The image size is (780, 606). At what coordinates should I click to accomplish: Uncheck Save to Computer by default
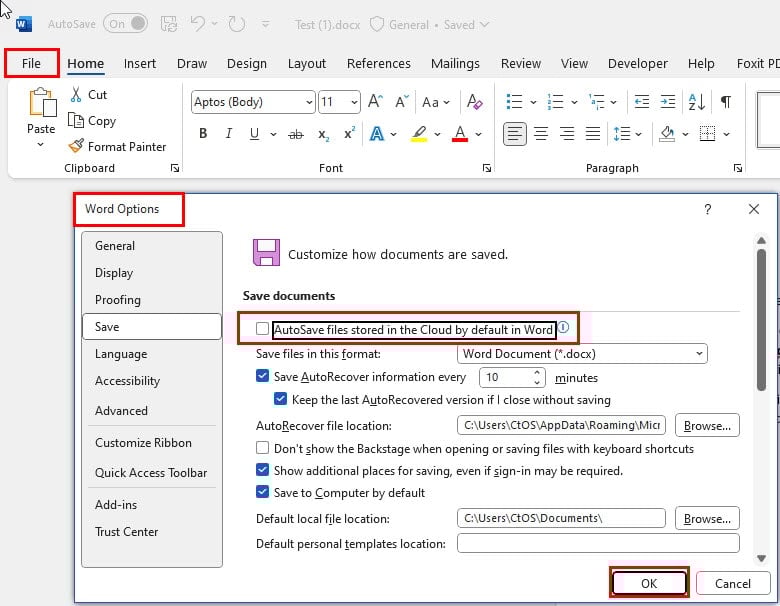pyautogui.click(x=262, y=492)
